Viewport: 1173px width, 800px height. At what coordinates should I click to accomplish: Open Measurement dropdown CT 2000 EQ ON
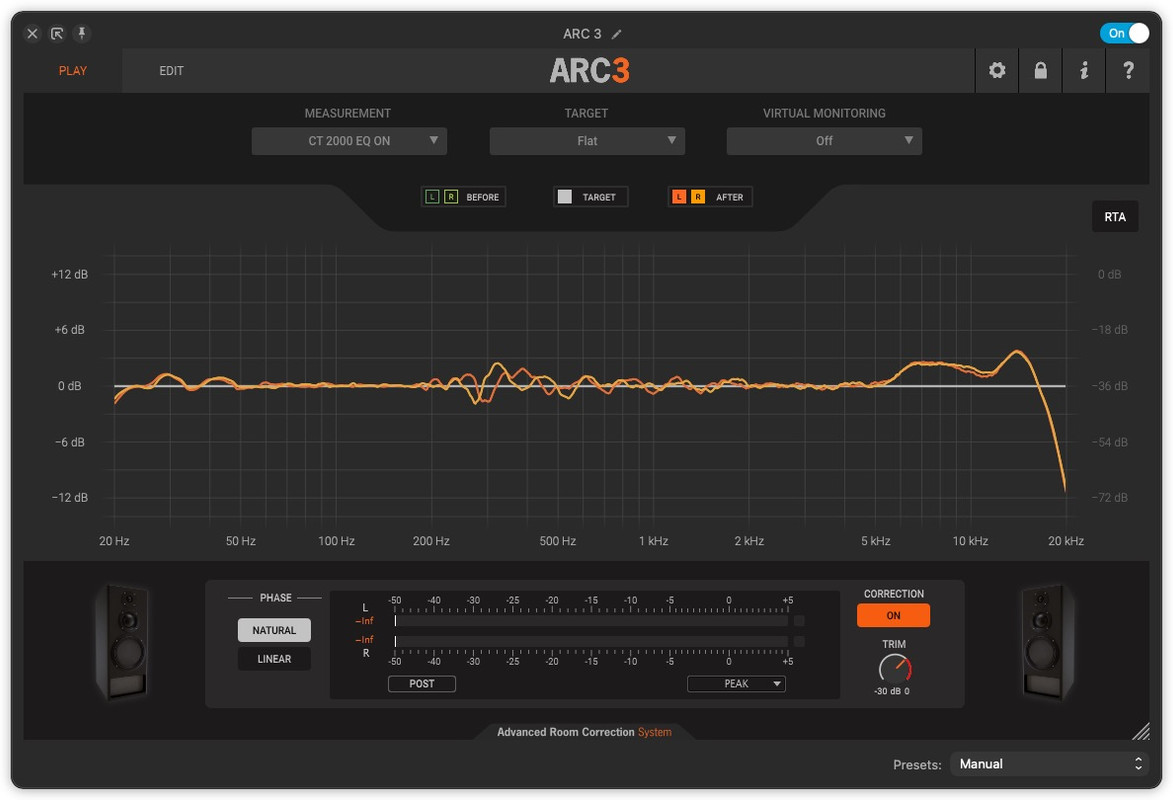(x=349, y=141)
